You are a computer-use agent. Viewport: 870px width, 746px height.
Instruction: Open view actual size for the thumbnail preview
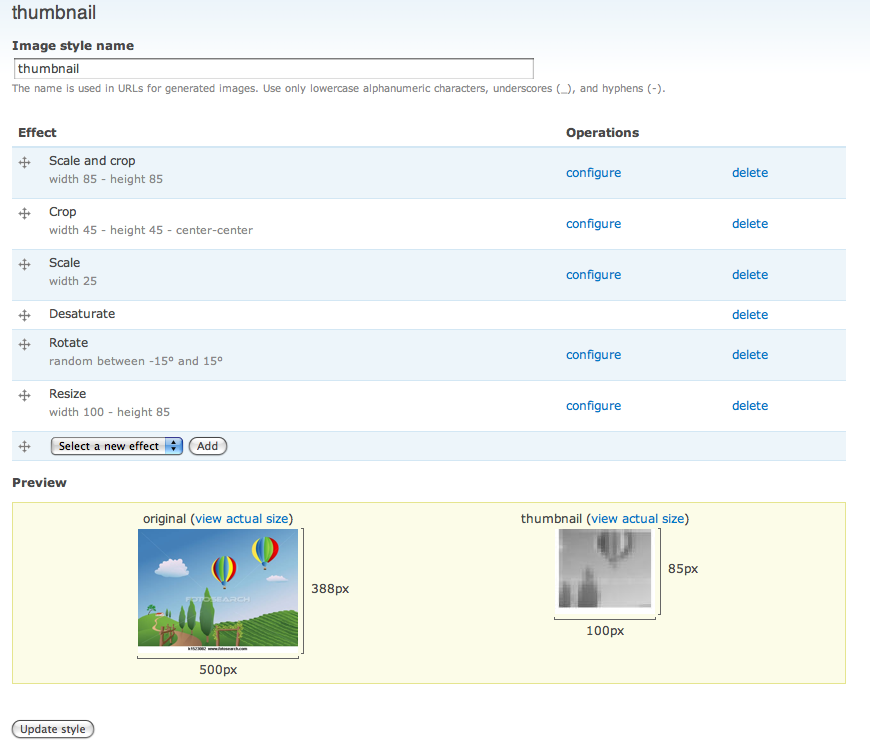(637, 518)
